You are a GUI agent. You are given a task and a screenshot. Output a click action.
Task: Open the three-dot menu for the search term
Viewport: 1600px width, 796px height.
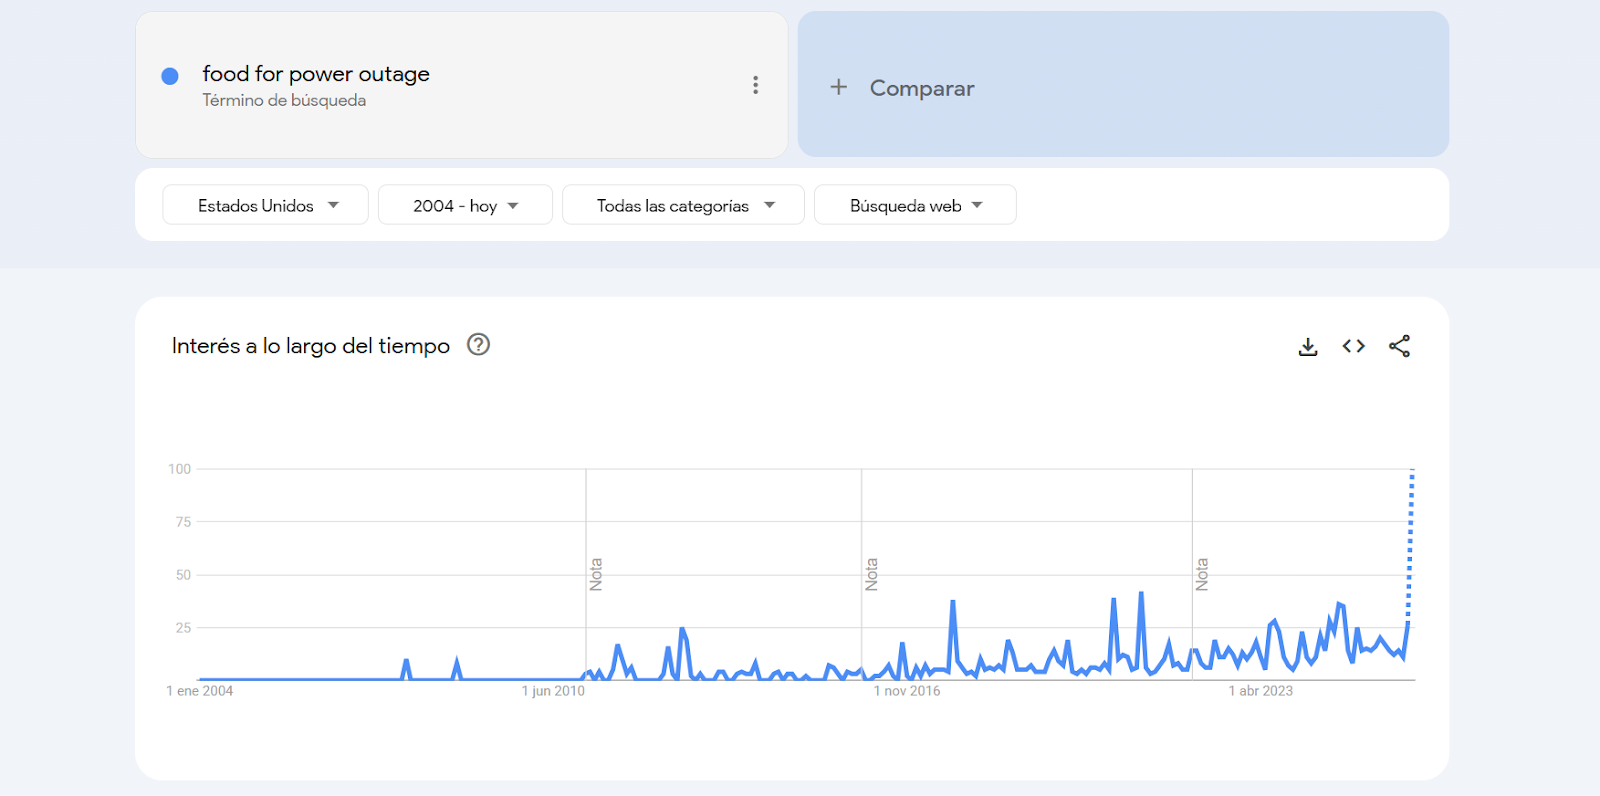755,85
